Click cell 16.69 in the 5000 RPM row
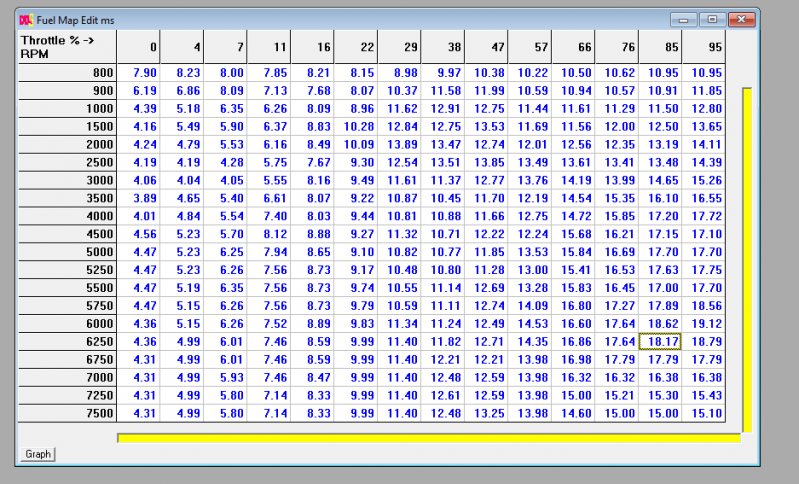 [x=617, y=252]
